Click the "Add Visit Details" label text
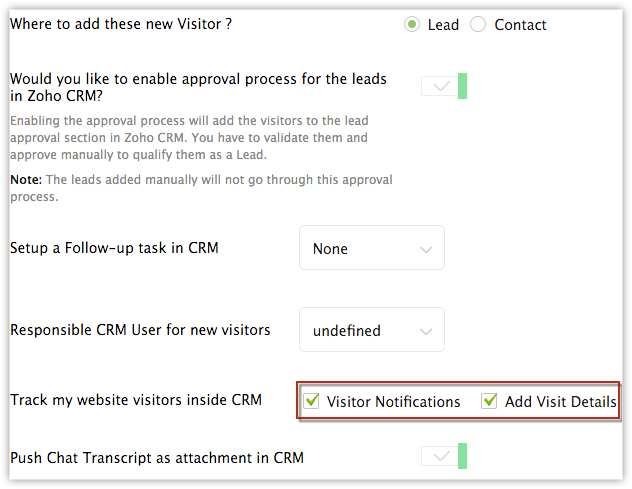Image resolution: width=632 pixels, height=489 pixels. (560, 402)
